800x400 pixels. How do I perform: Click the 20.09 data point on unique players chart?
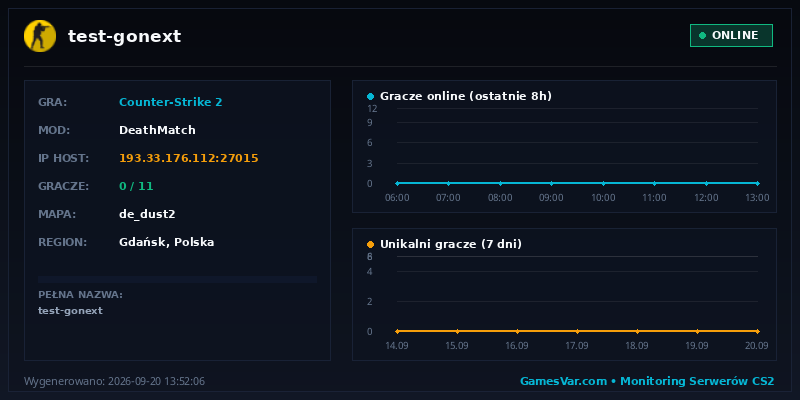[x=758, y=331]
